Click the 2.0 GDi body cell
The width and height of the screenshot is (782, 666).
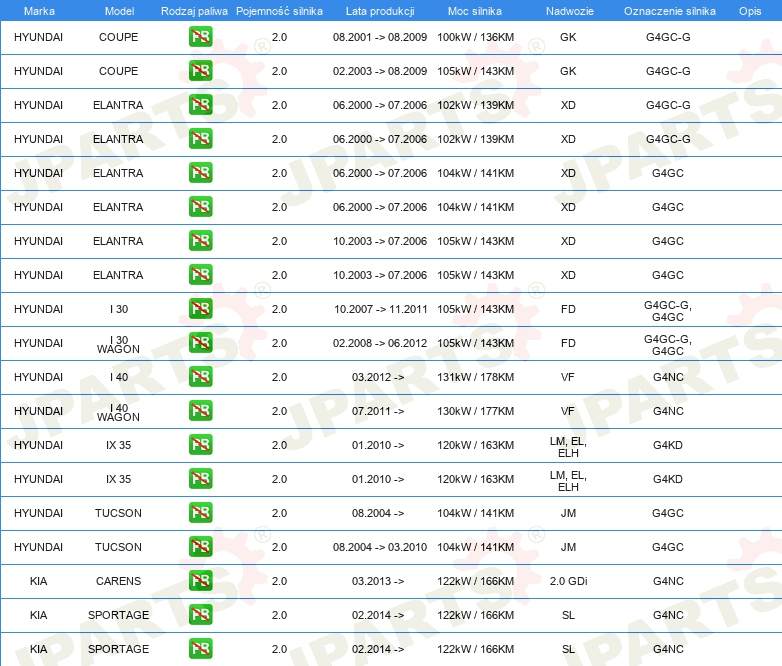pos(568,581)
